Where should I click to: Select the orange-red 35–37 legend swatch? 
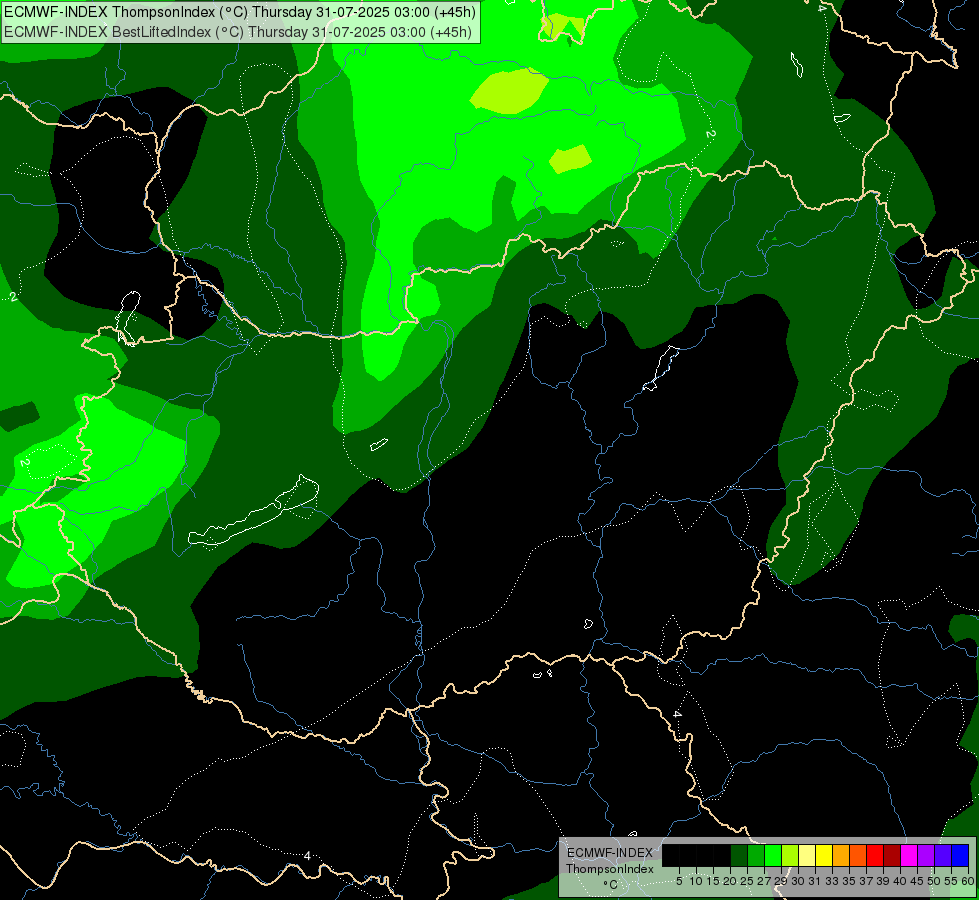(858, 855)
